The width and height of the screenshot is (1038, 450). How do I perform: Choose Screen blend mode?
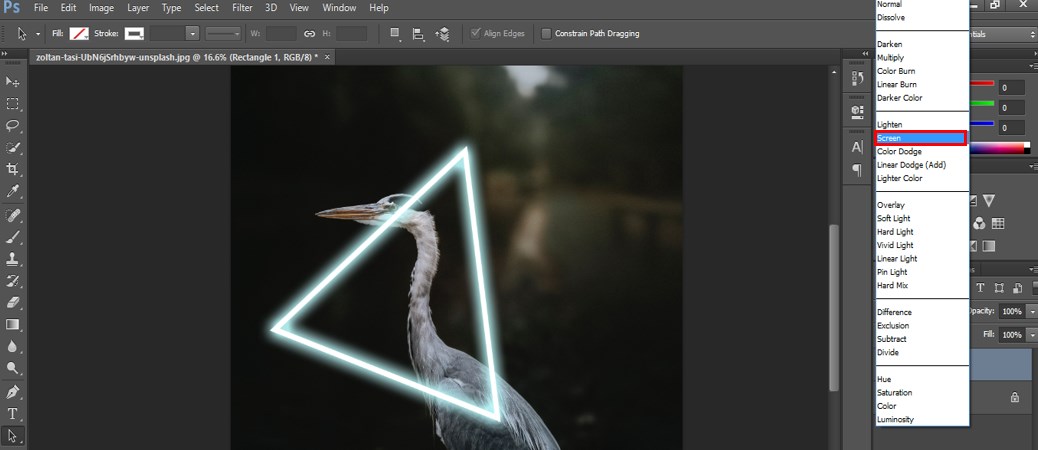(x=921, y=138)
